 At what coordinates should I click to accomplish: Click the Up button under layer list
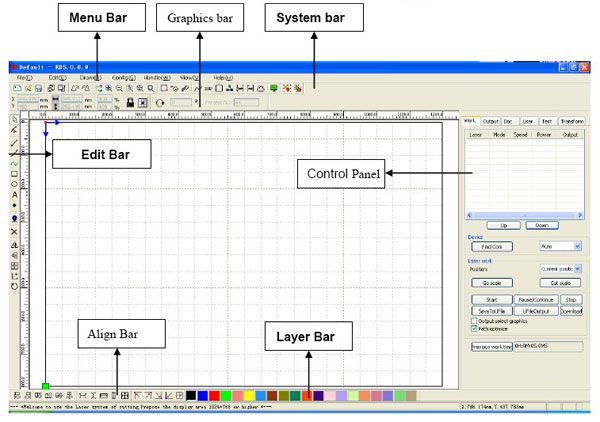pyautogui.click(x=504, y=225)
